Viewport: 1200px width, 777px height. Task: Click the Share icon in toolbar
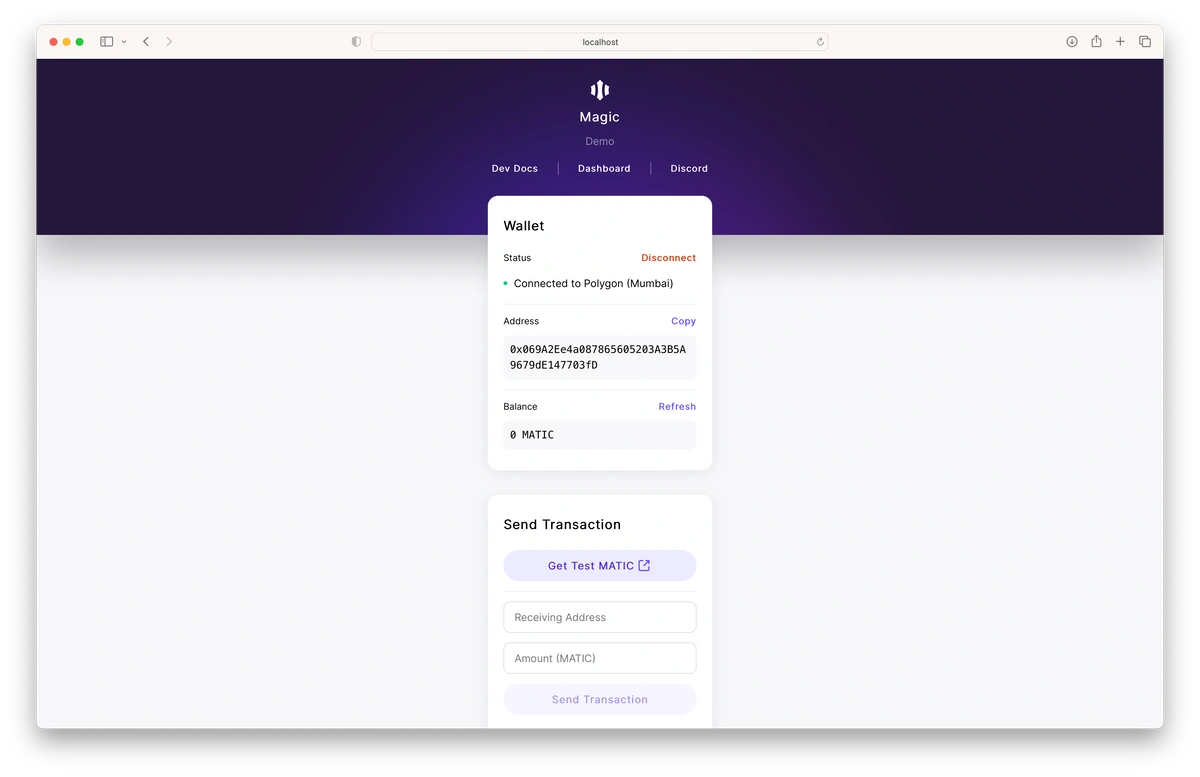1096,41
